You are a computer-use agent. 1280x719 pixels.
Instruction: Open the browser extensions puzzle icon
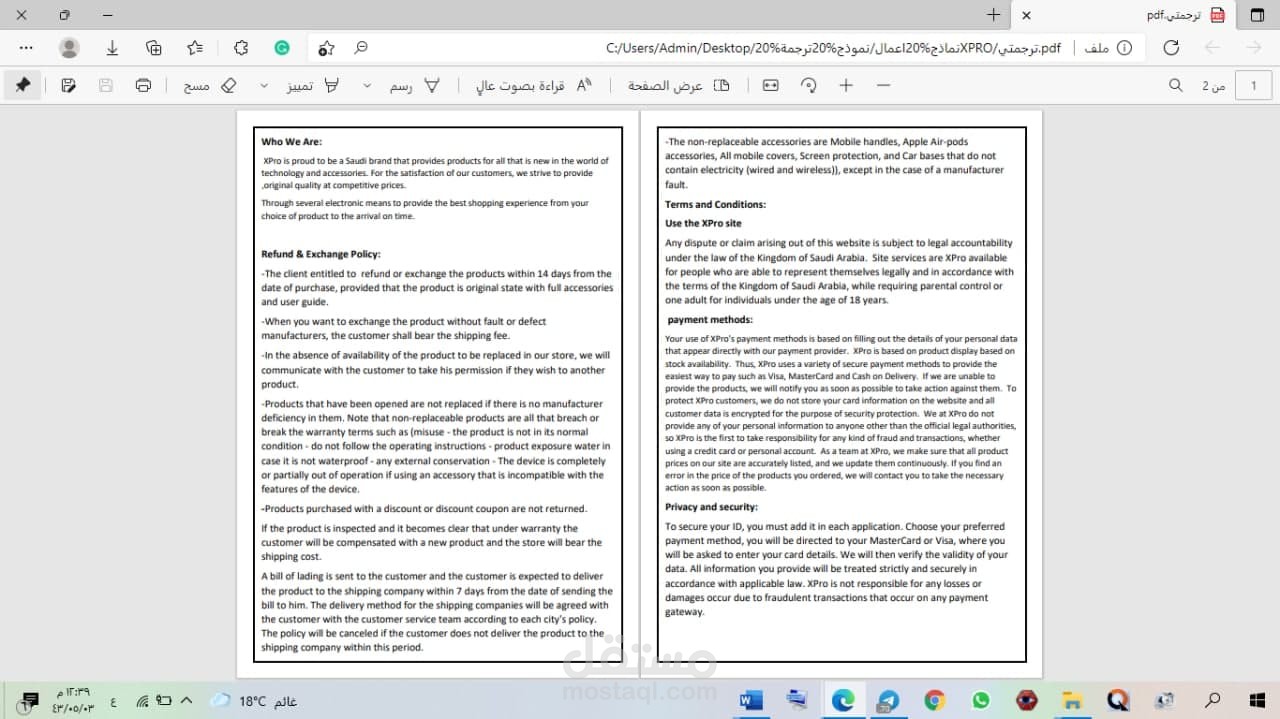241,48
